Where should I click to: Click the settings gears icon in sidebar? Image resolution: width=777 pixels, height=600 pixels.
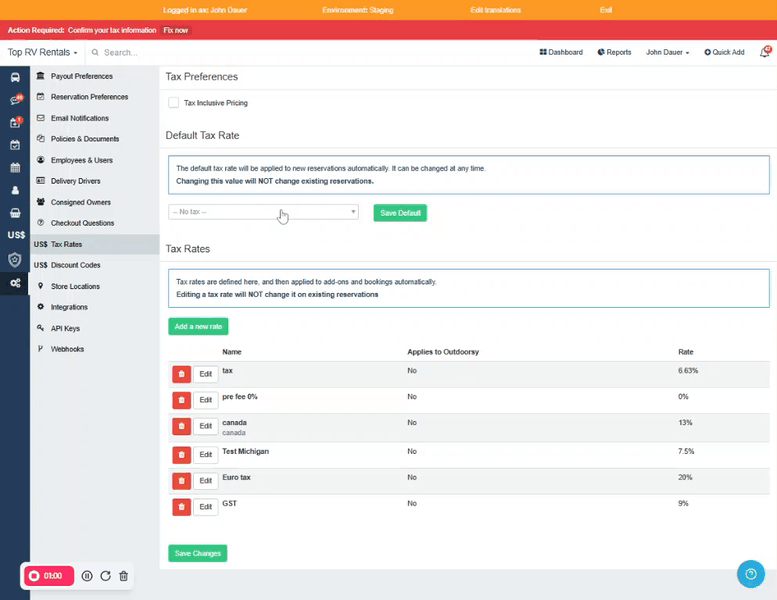pos(15,283)
